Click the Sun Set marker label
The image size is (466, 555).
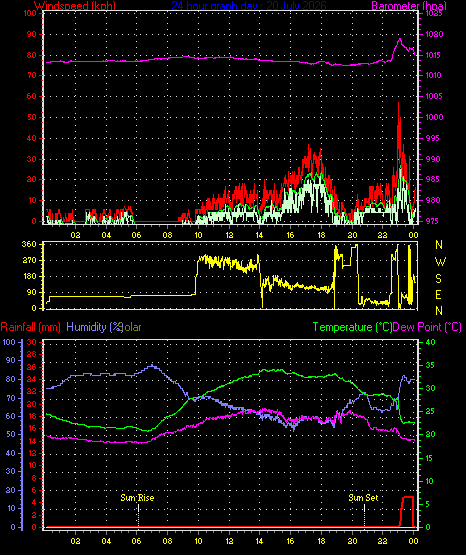tap(363, 498)
